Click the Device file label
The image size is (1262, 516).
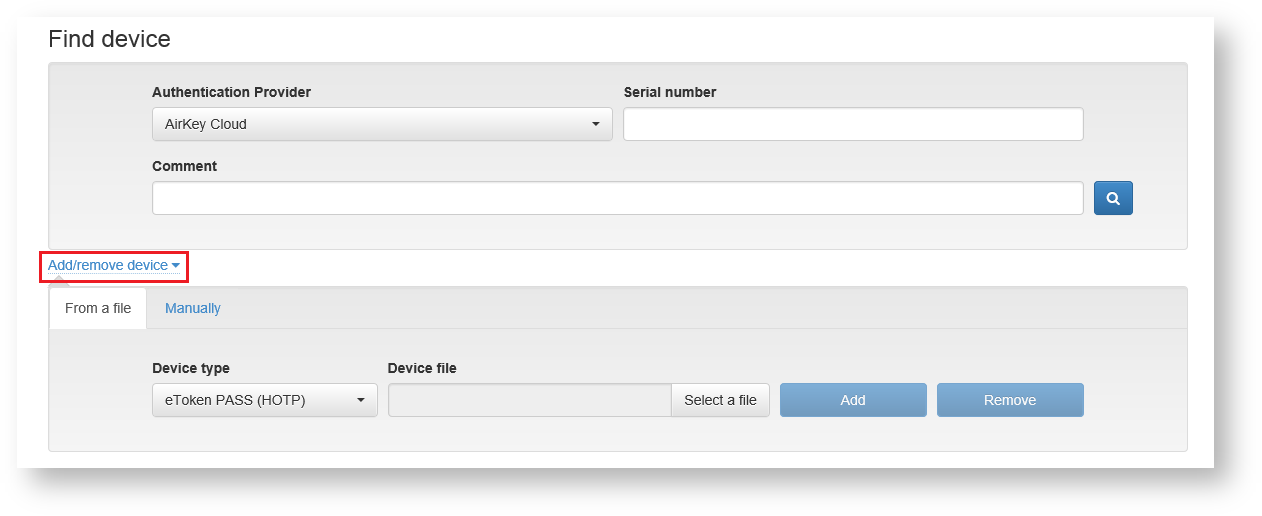(x=422, y=368)
